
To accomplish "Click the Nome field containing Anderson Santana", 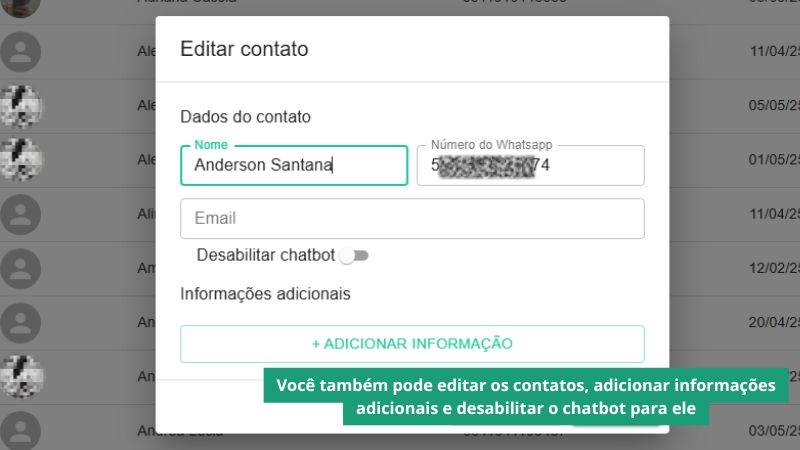I will (x=294, y=165).
